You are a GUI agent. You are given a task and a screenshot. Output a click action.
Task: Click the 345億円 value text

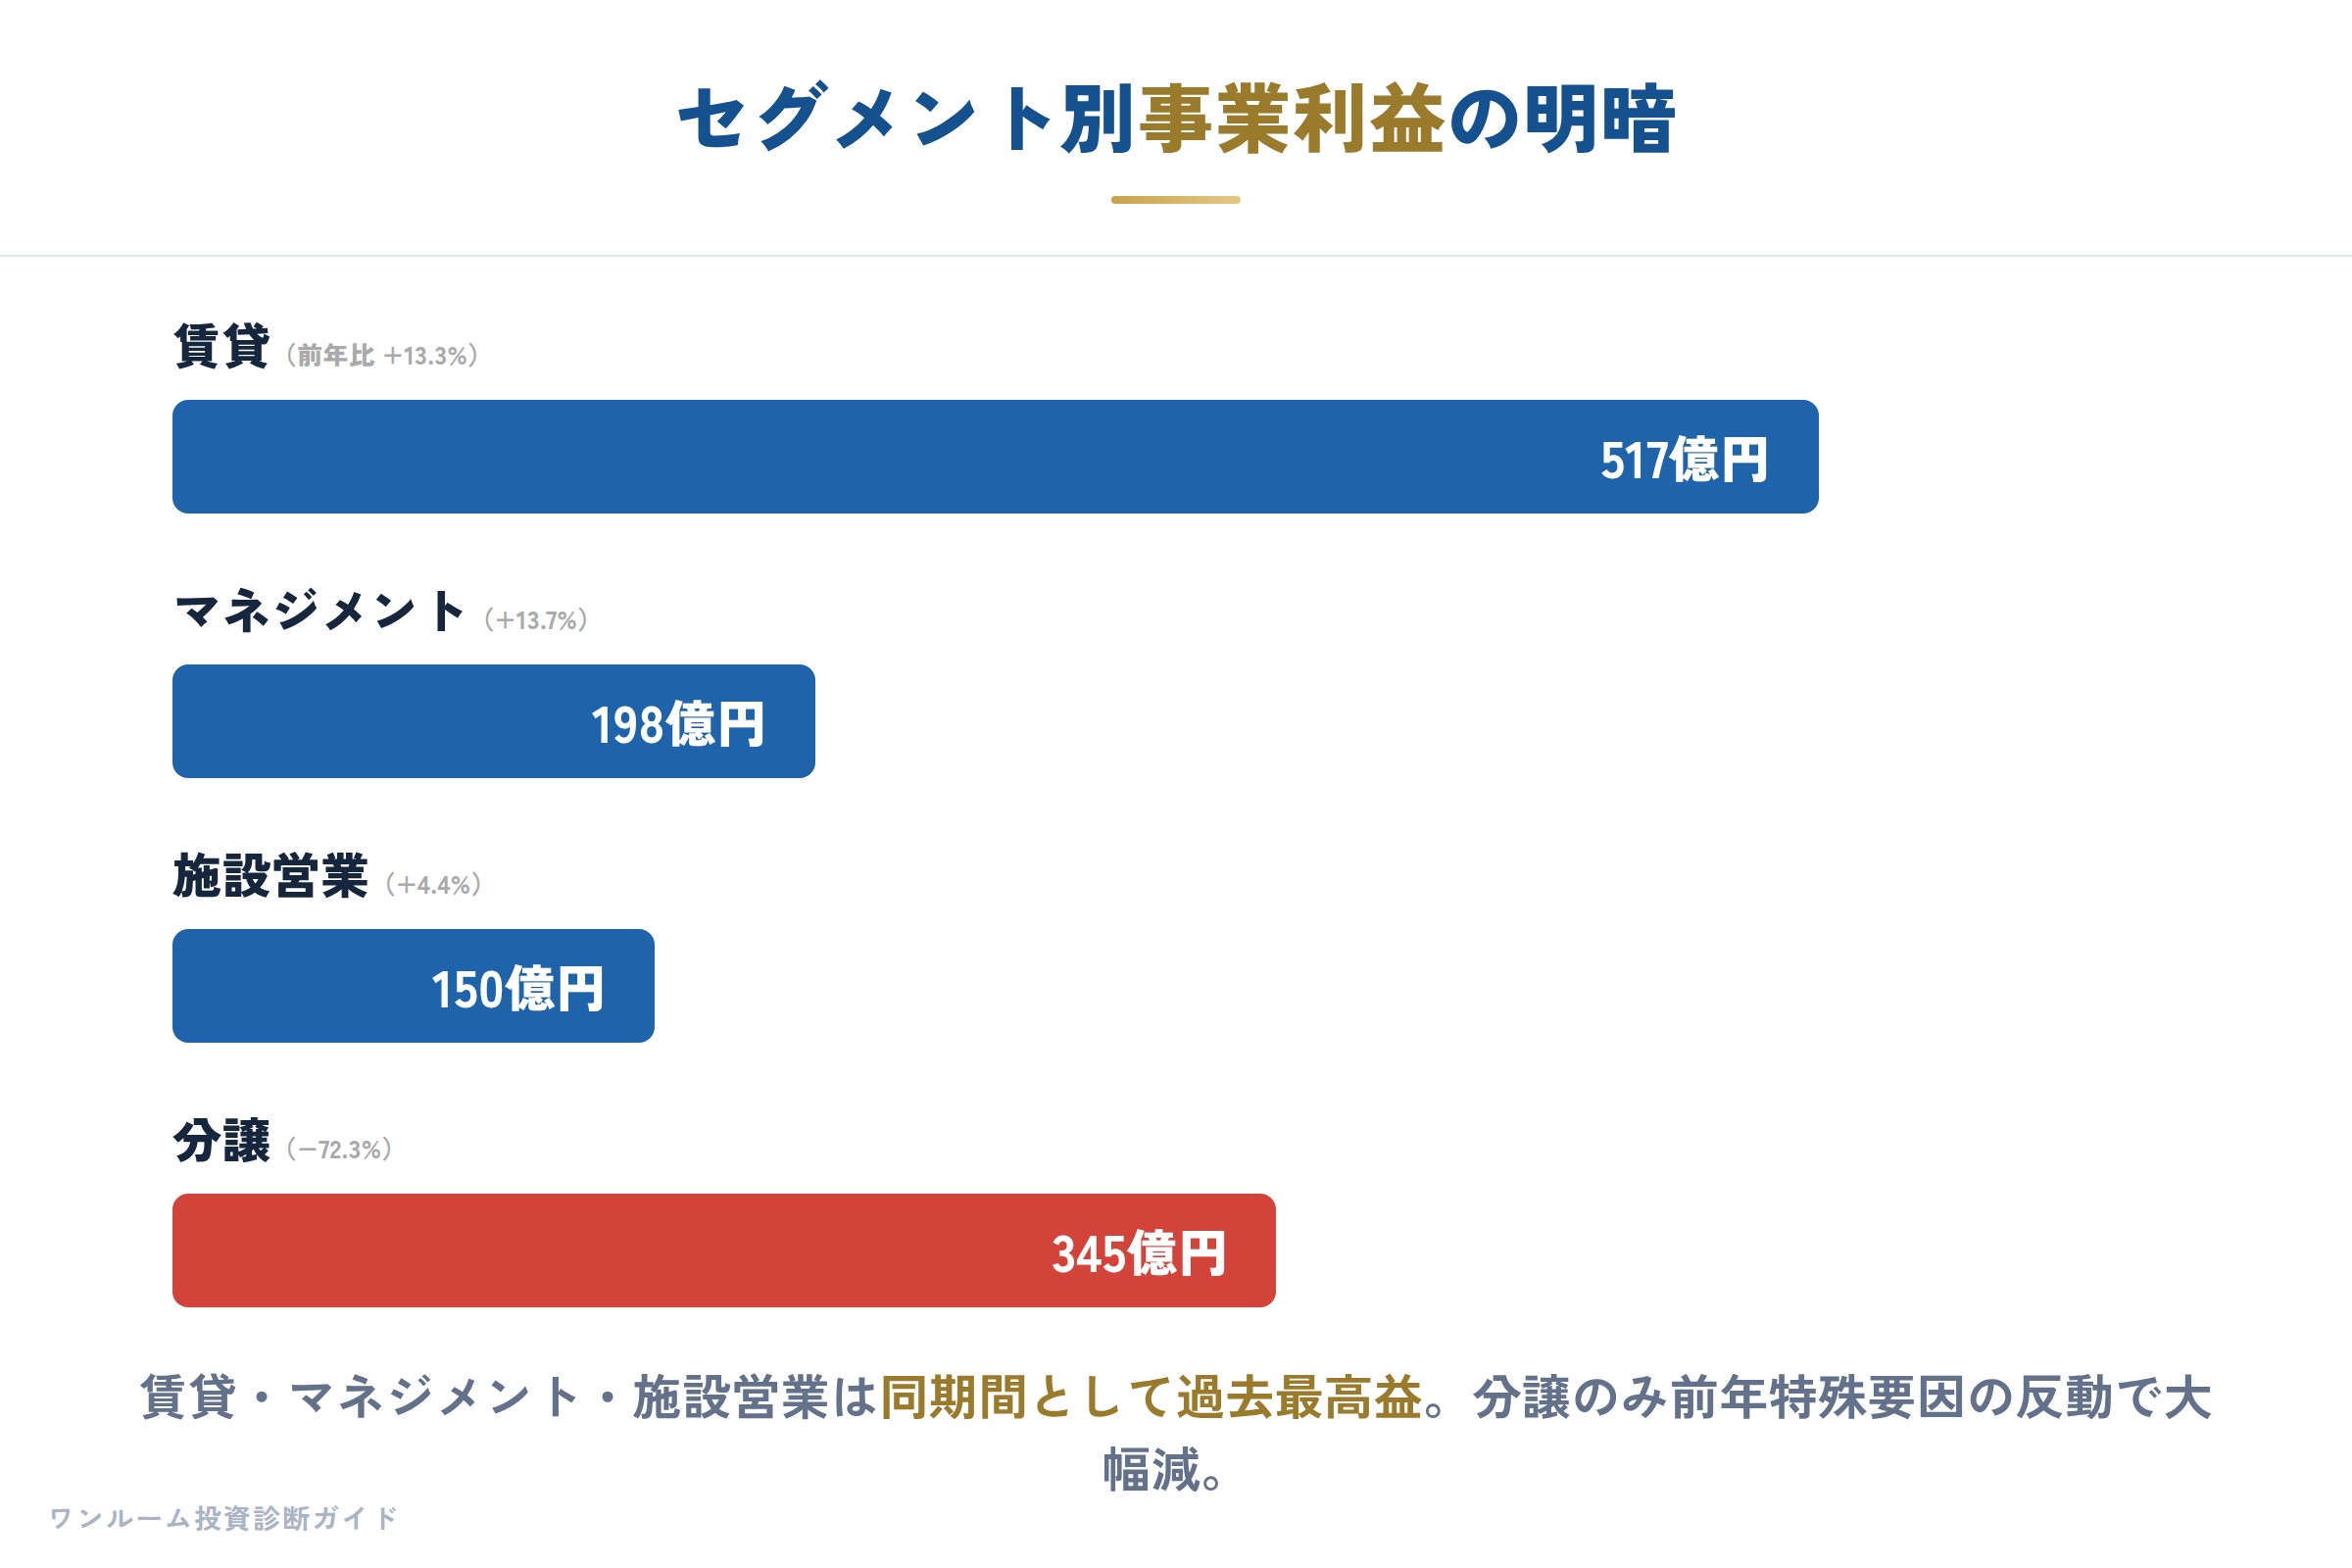[x=1139, y=1254]
